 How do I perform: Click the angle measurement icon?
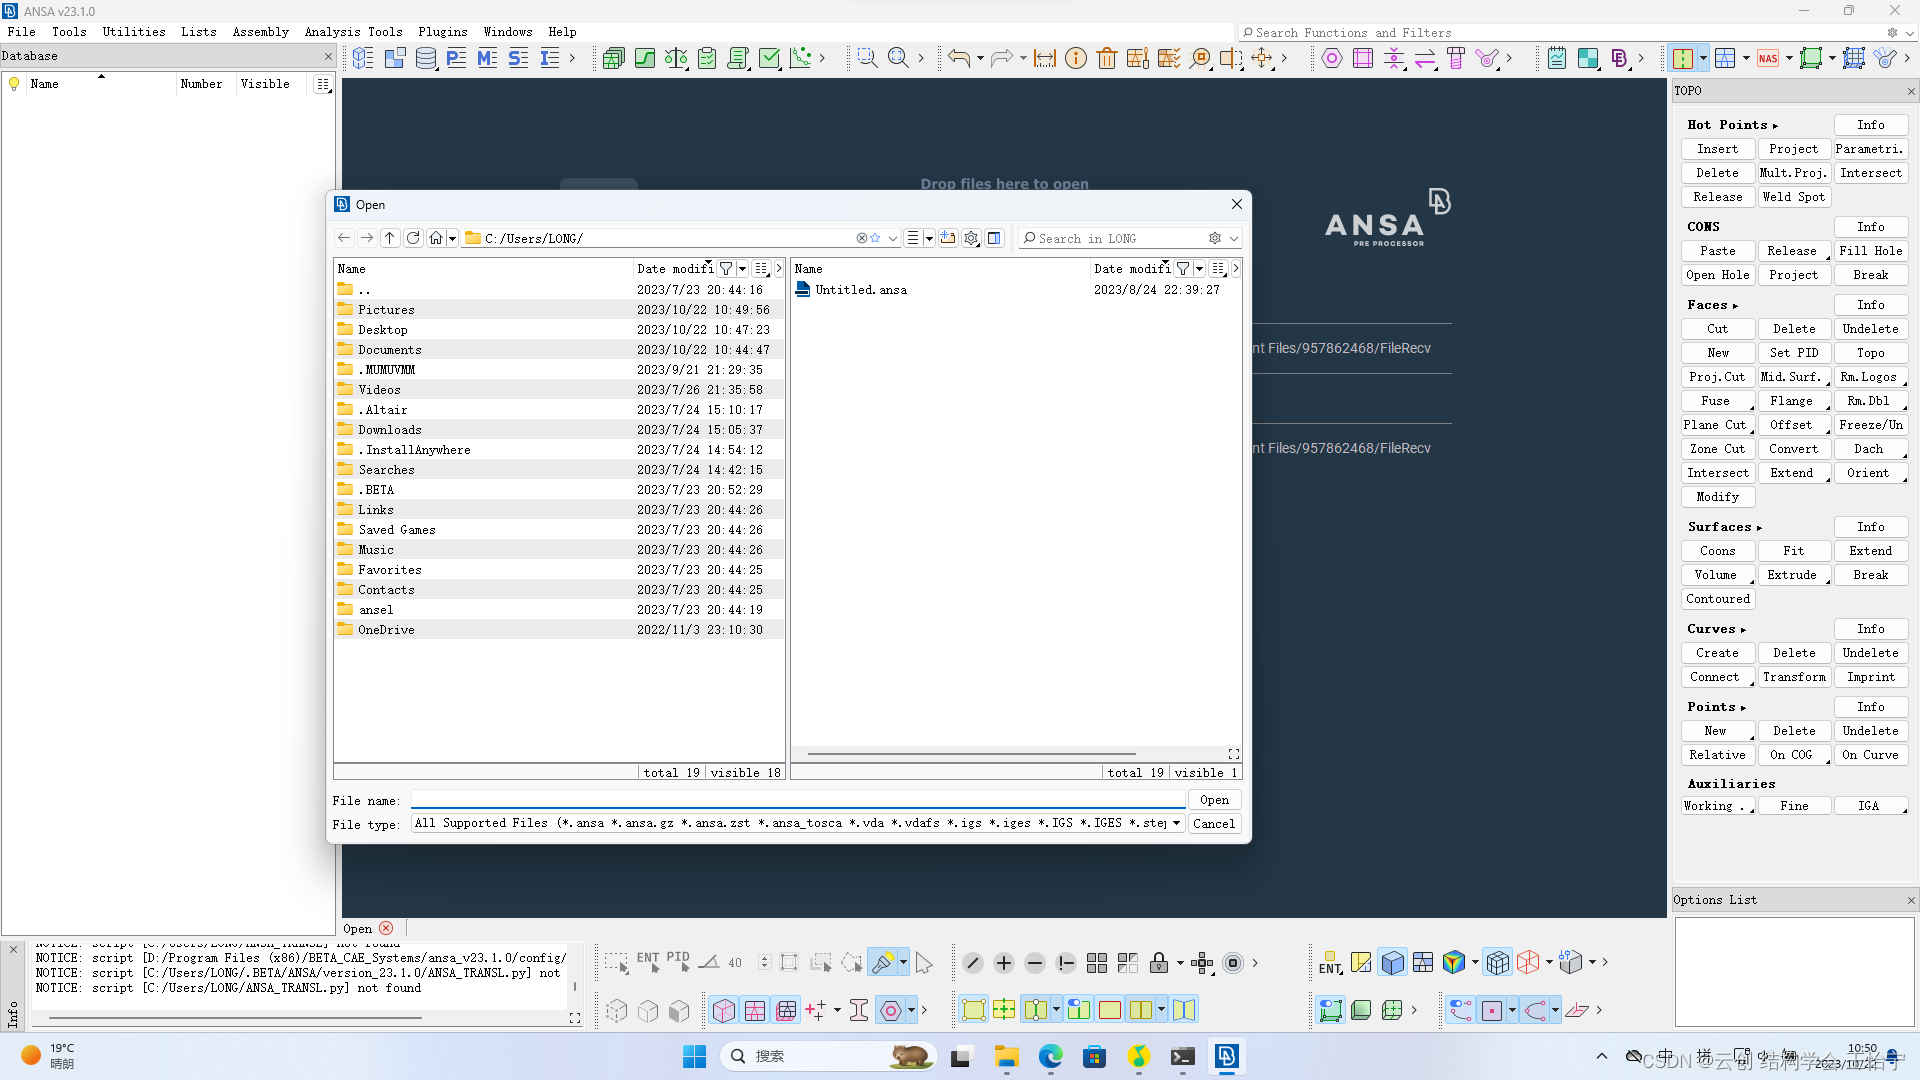[708, 963]
